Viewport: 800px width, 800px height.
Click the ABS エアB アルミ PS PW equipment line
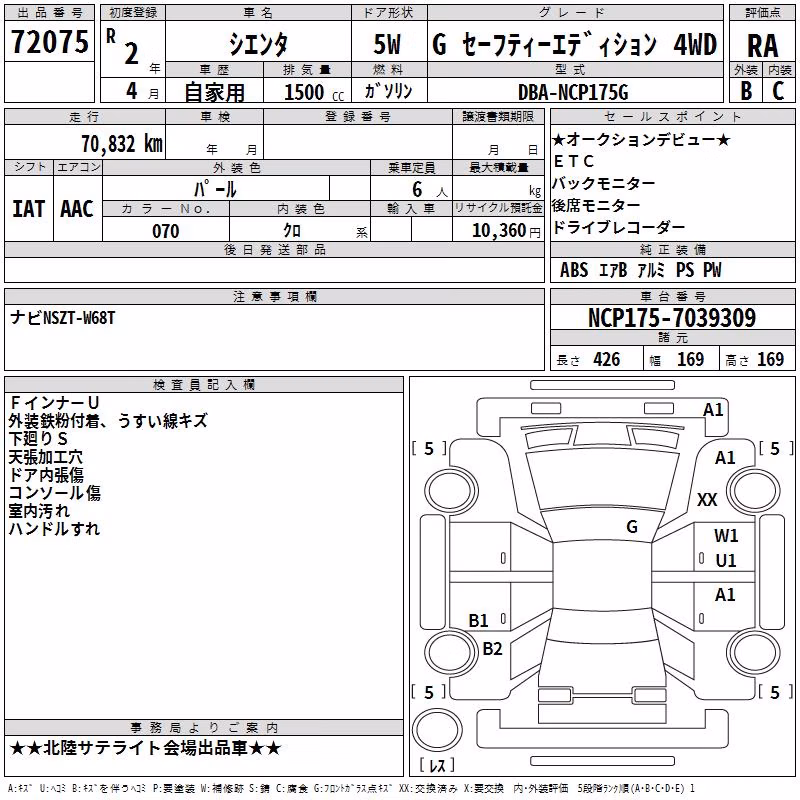coord(641,270)
